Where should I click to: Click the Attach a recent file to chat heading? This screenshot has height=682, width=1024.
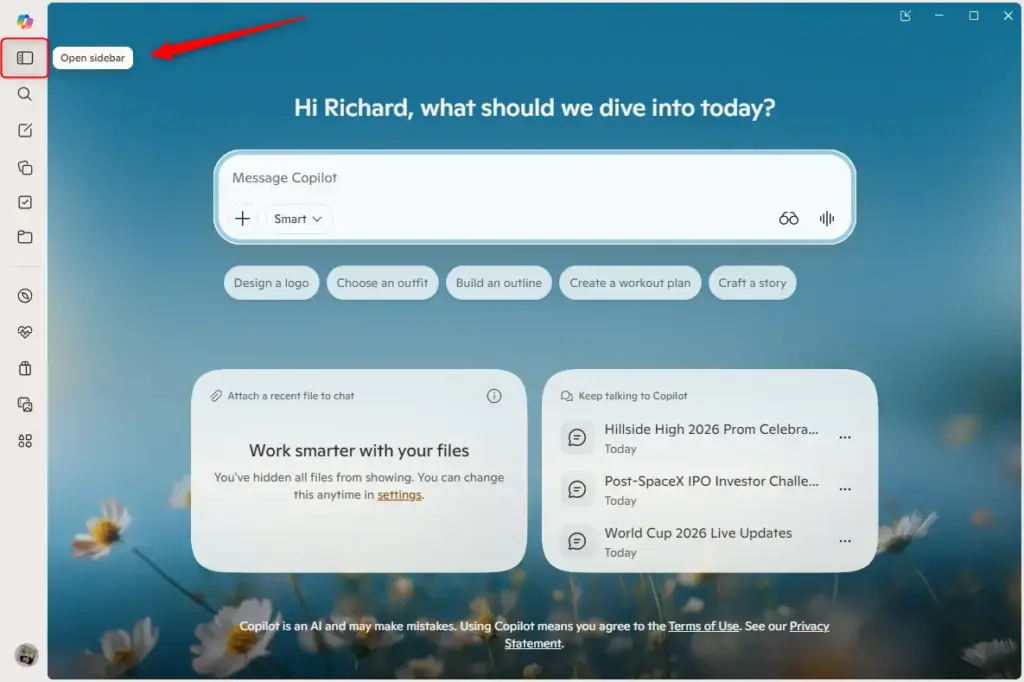point(291,396)
